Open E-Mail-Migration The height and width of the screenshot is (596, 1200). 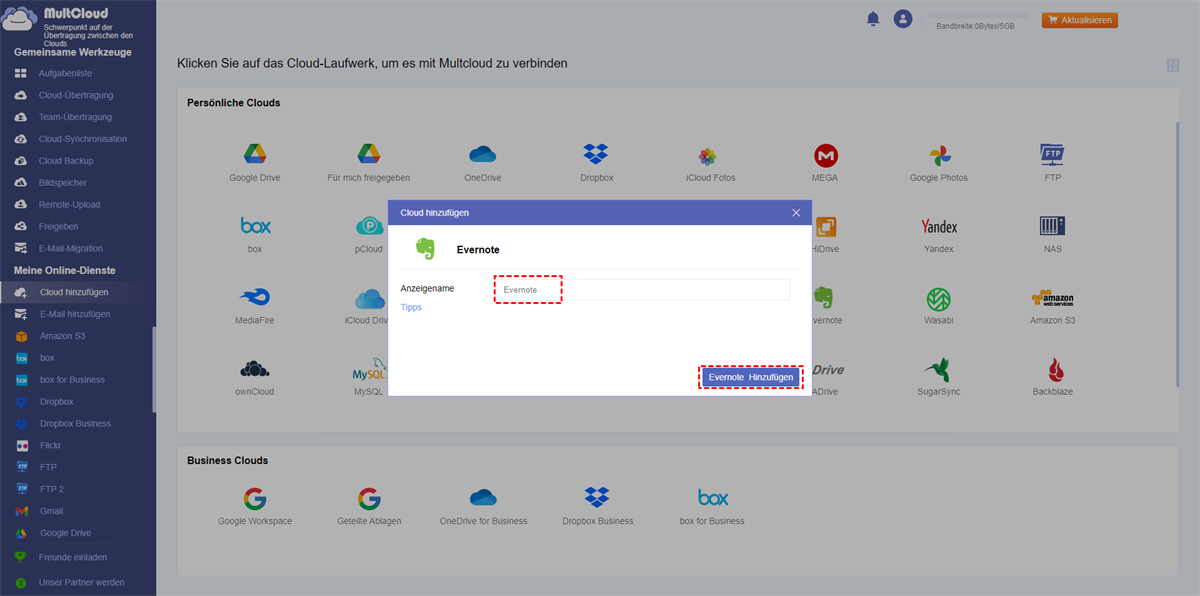(71, 249)
